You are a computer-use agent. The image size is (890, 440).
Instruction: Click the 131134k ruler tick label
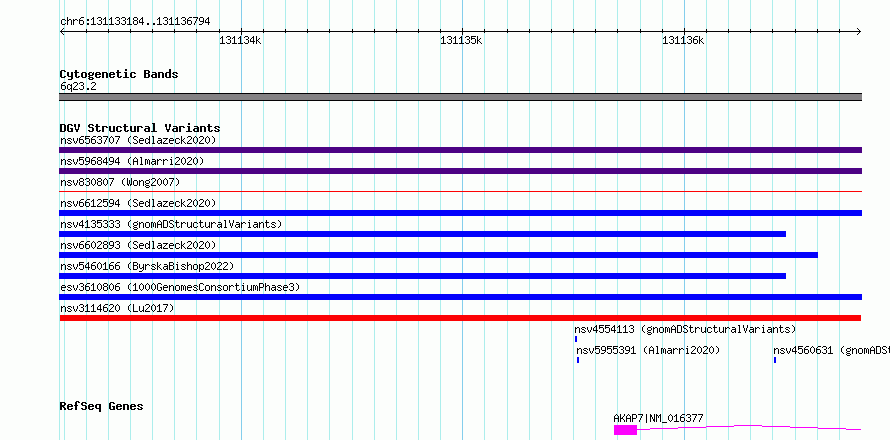point(240,40)
